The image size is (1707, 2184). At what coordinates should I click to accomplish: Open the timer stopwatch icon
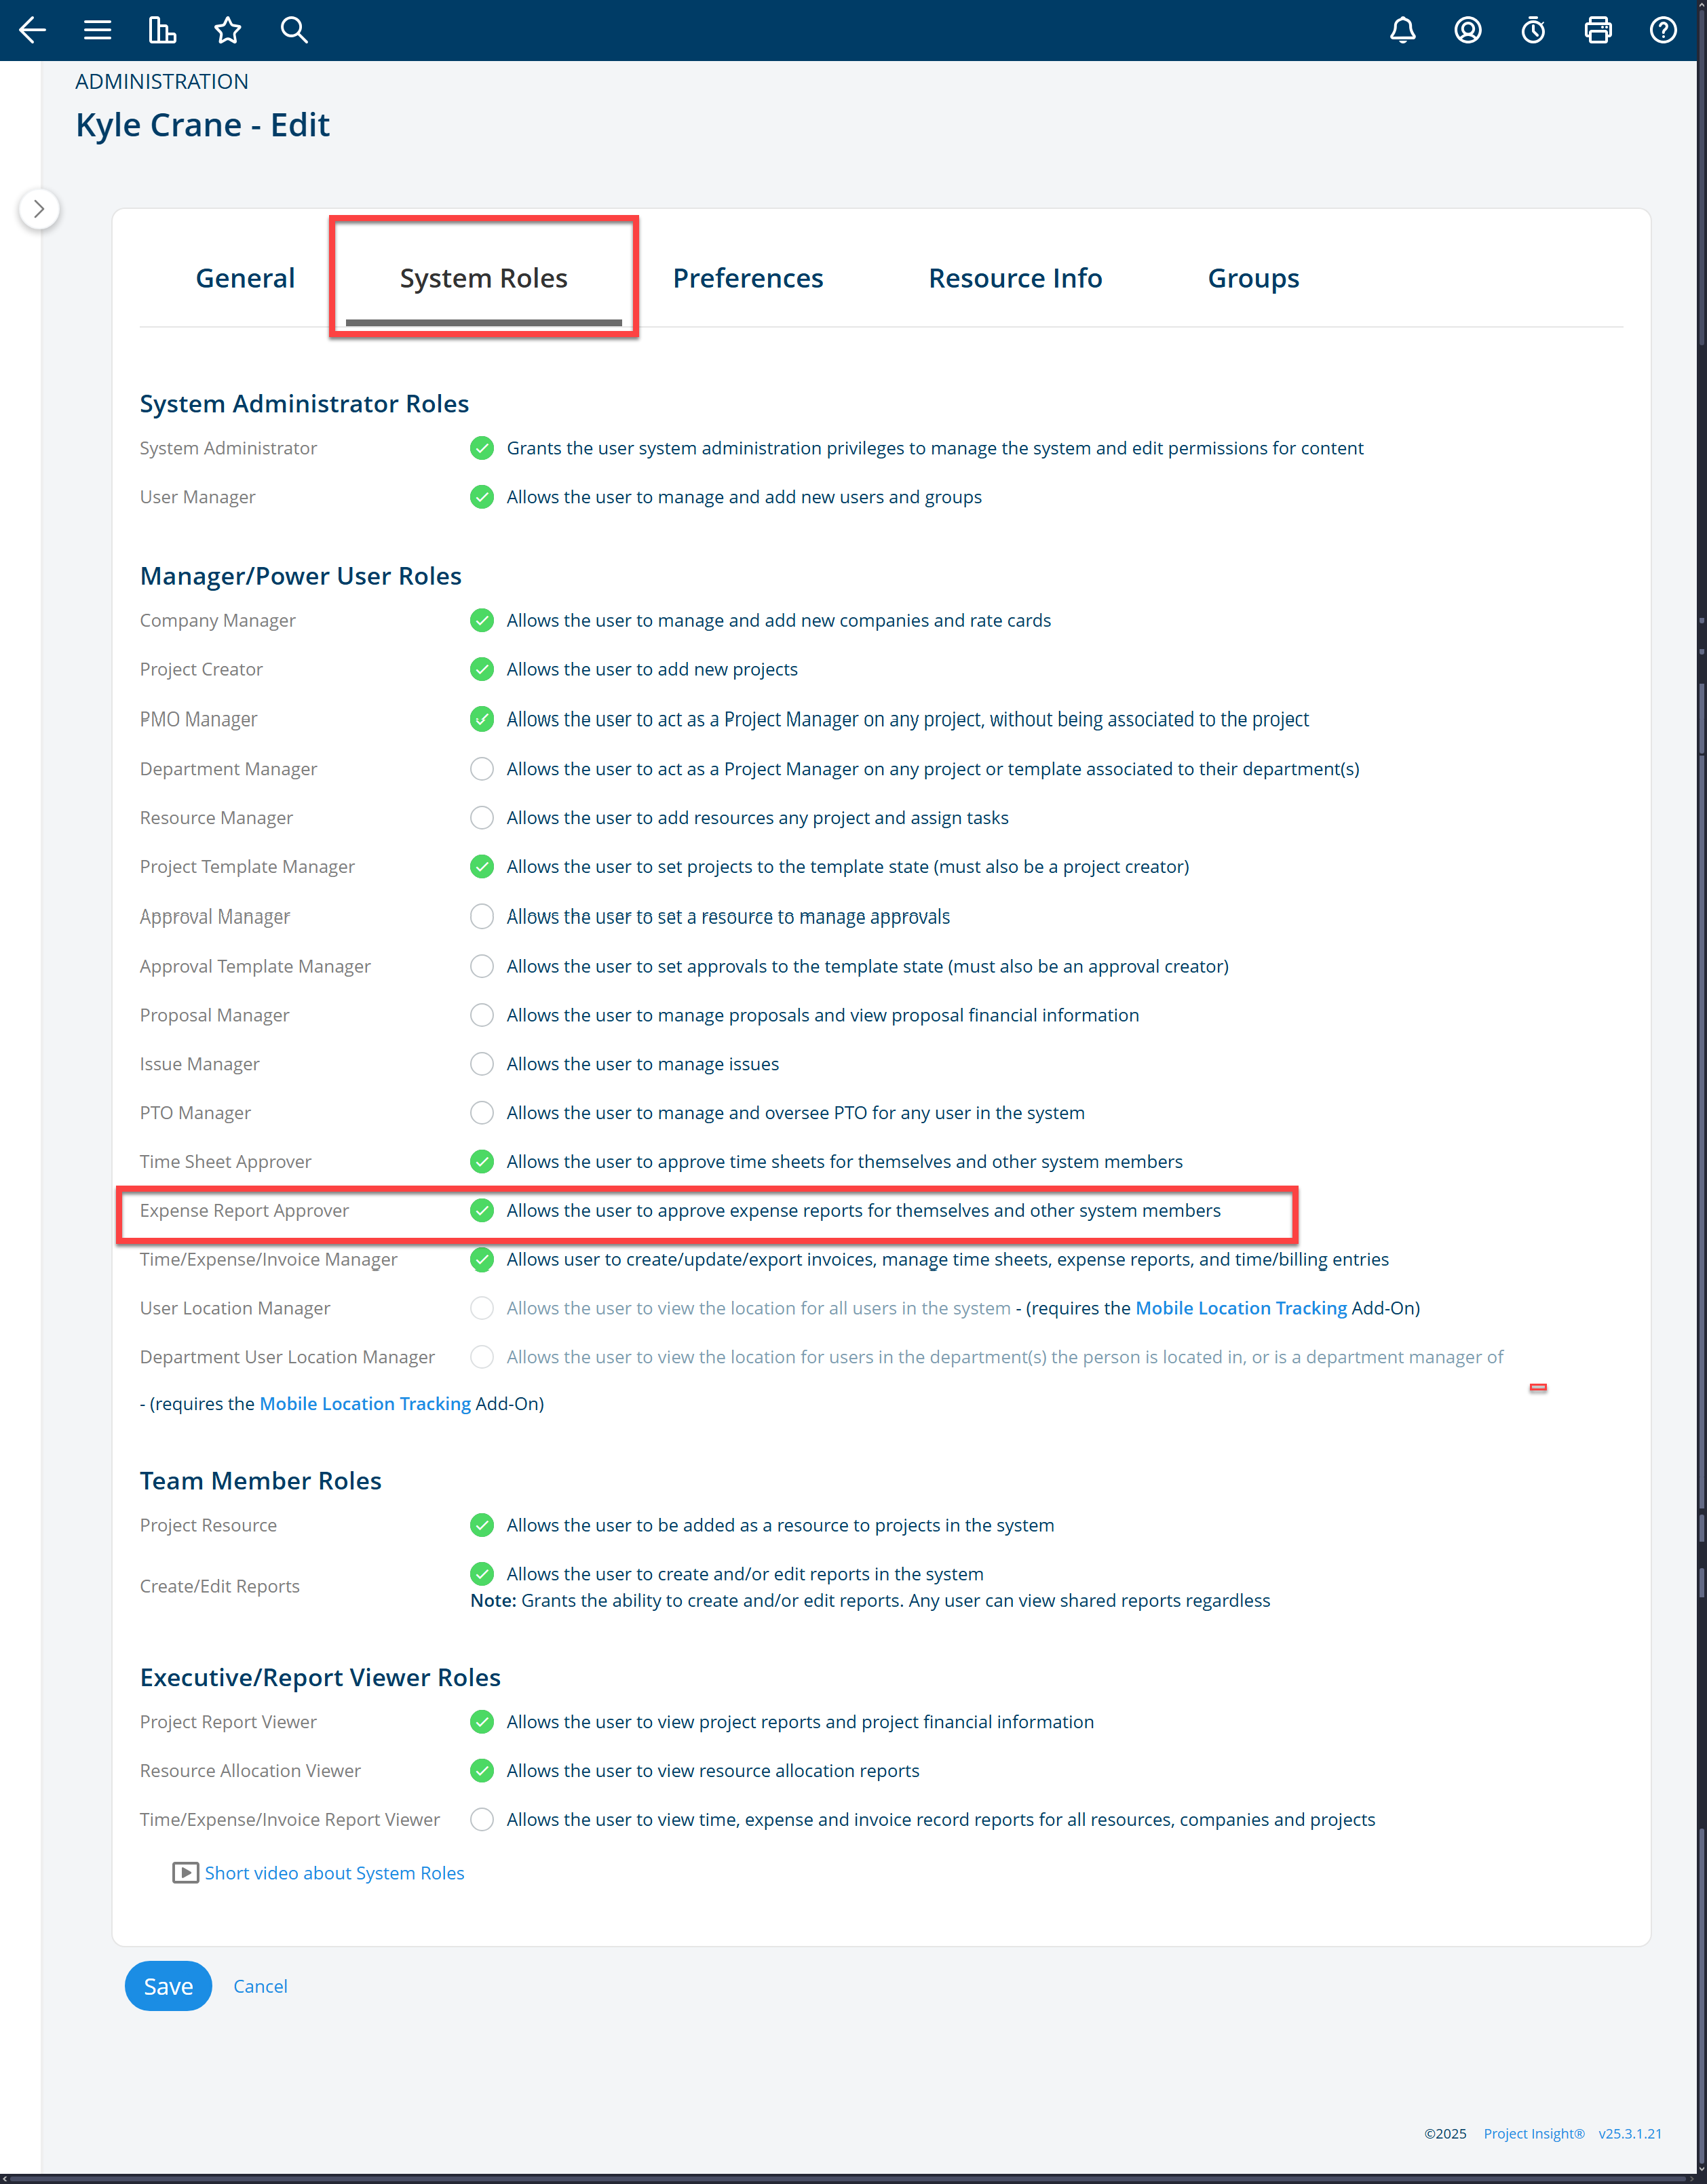tap(1533, 30)
